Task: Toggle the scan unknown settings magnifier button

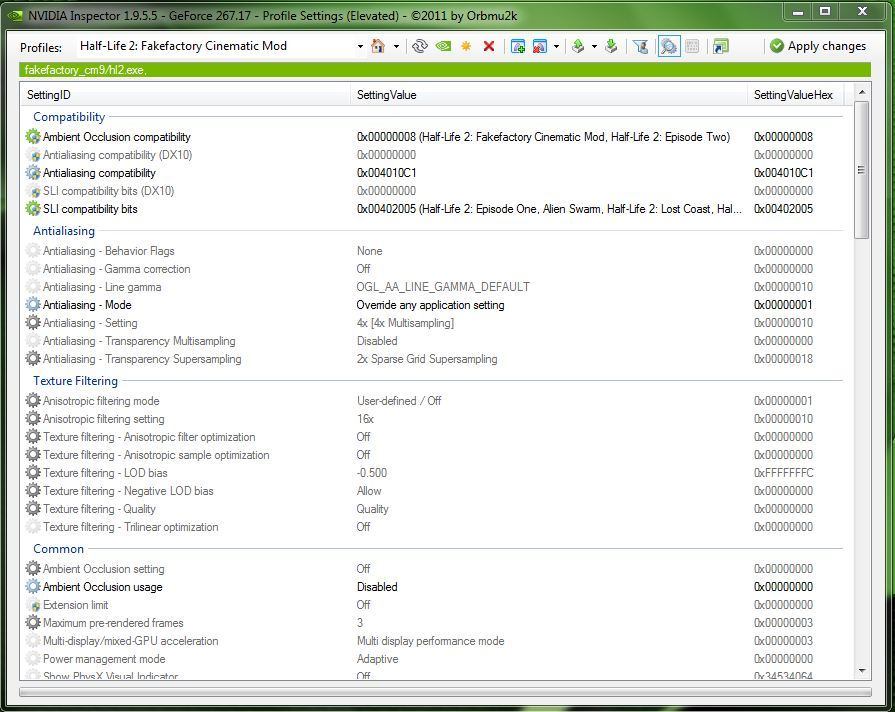Action: 669,46
